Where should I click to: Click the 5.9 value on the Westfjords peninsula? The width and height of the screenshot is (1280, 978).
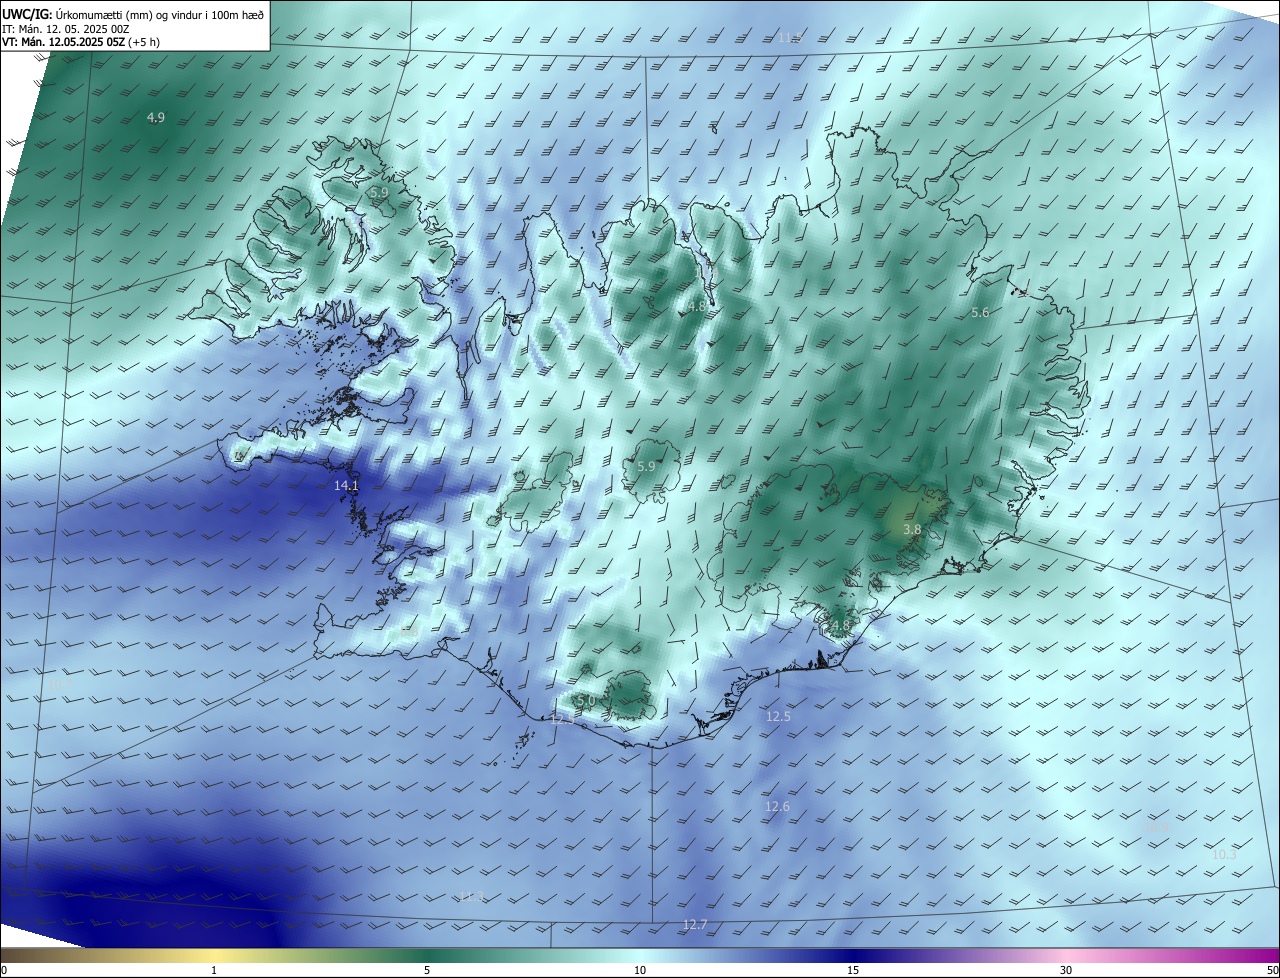(378, 192)
